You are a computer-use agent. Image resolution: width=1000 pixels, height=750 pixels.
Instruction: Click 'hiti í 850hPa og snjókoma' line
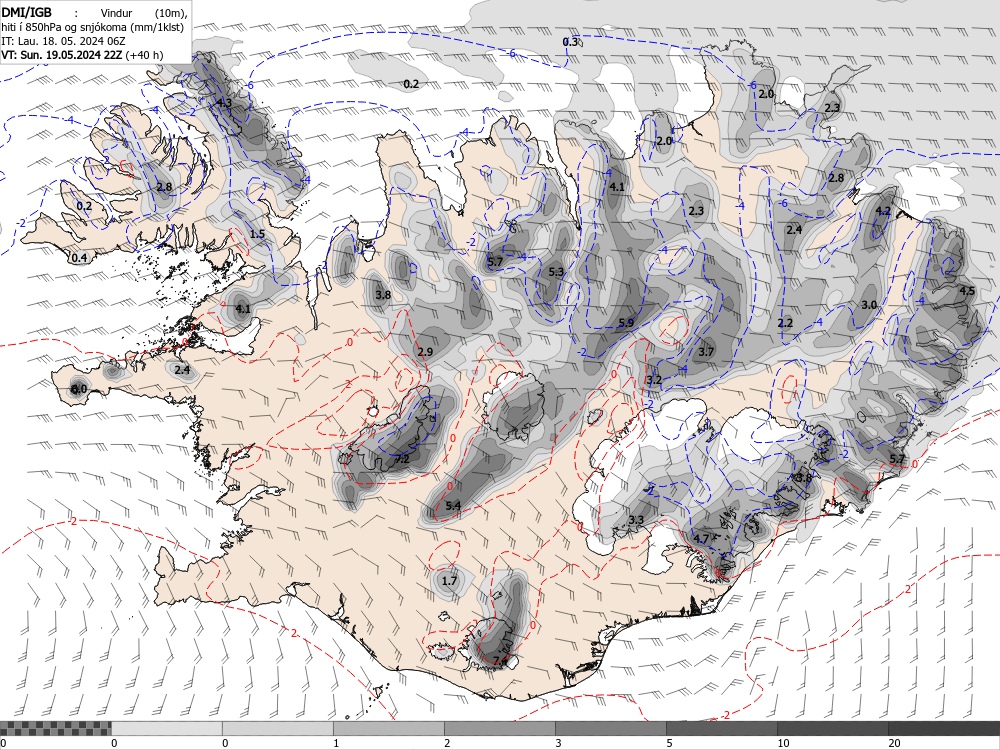point(92,27)
